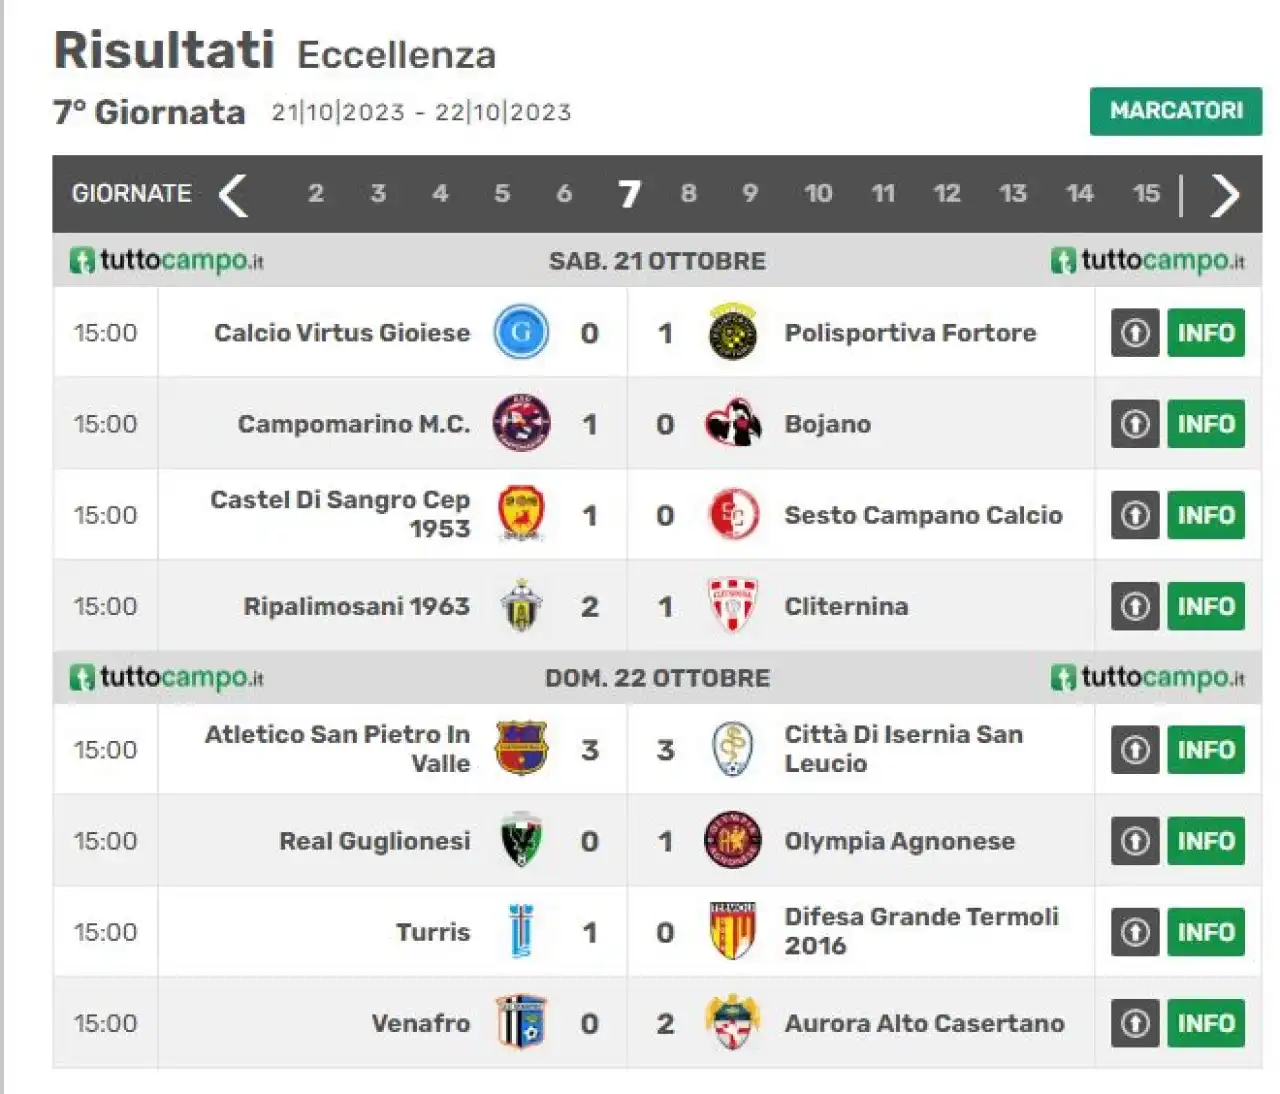Screen dimensions: 1280x1094
Task: Open INFO for Real Guglionesi match
Action: pyautogui.click(x=1206, y=841)
